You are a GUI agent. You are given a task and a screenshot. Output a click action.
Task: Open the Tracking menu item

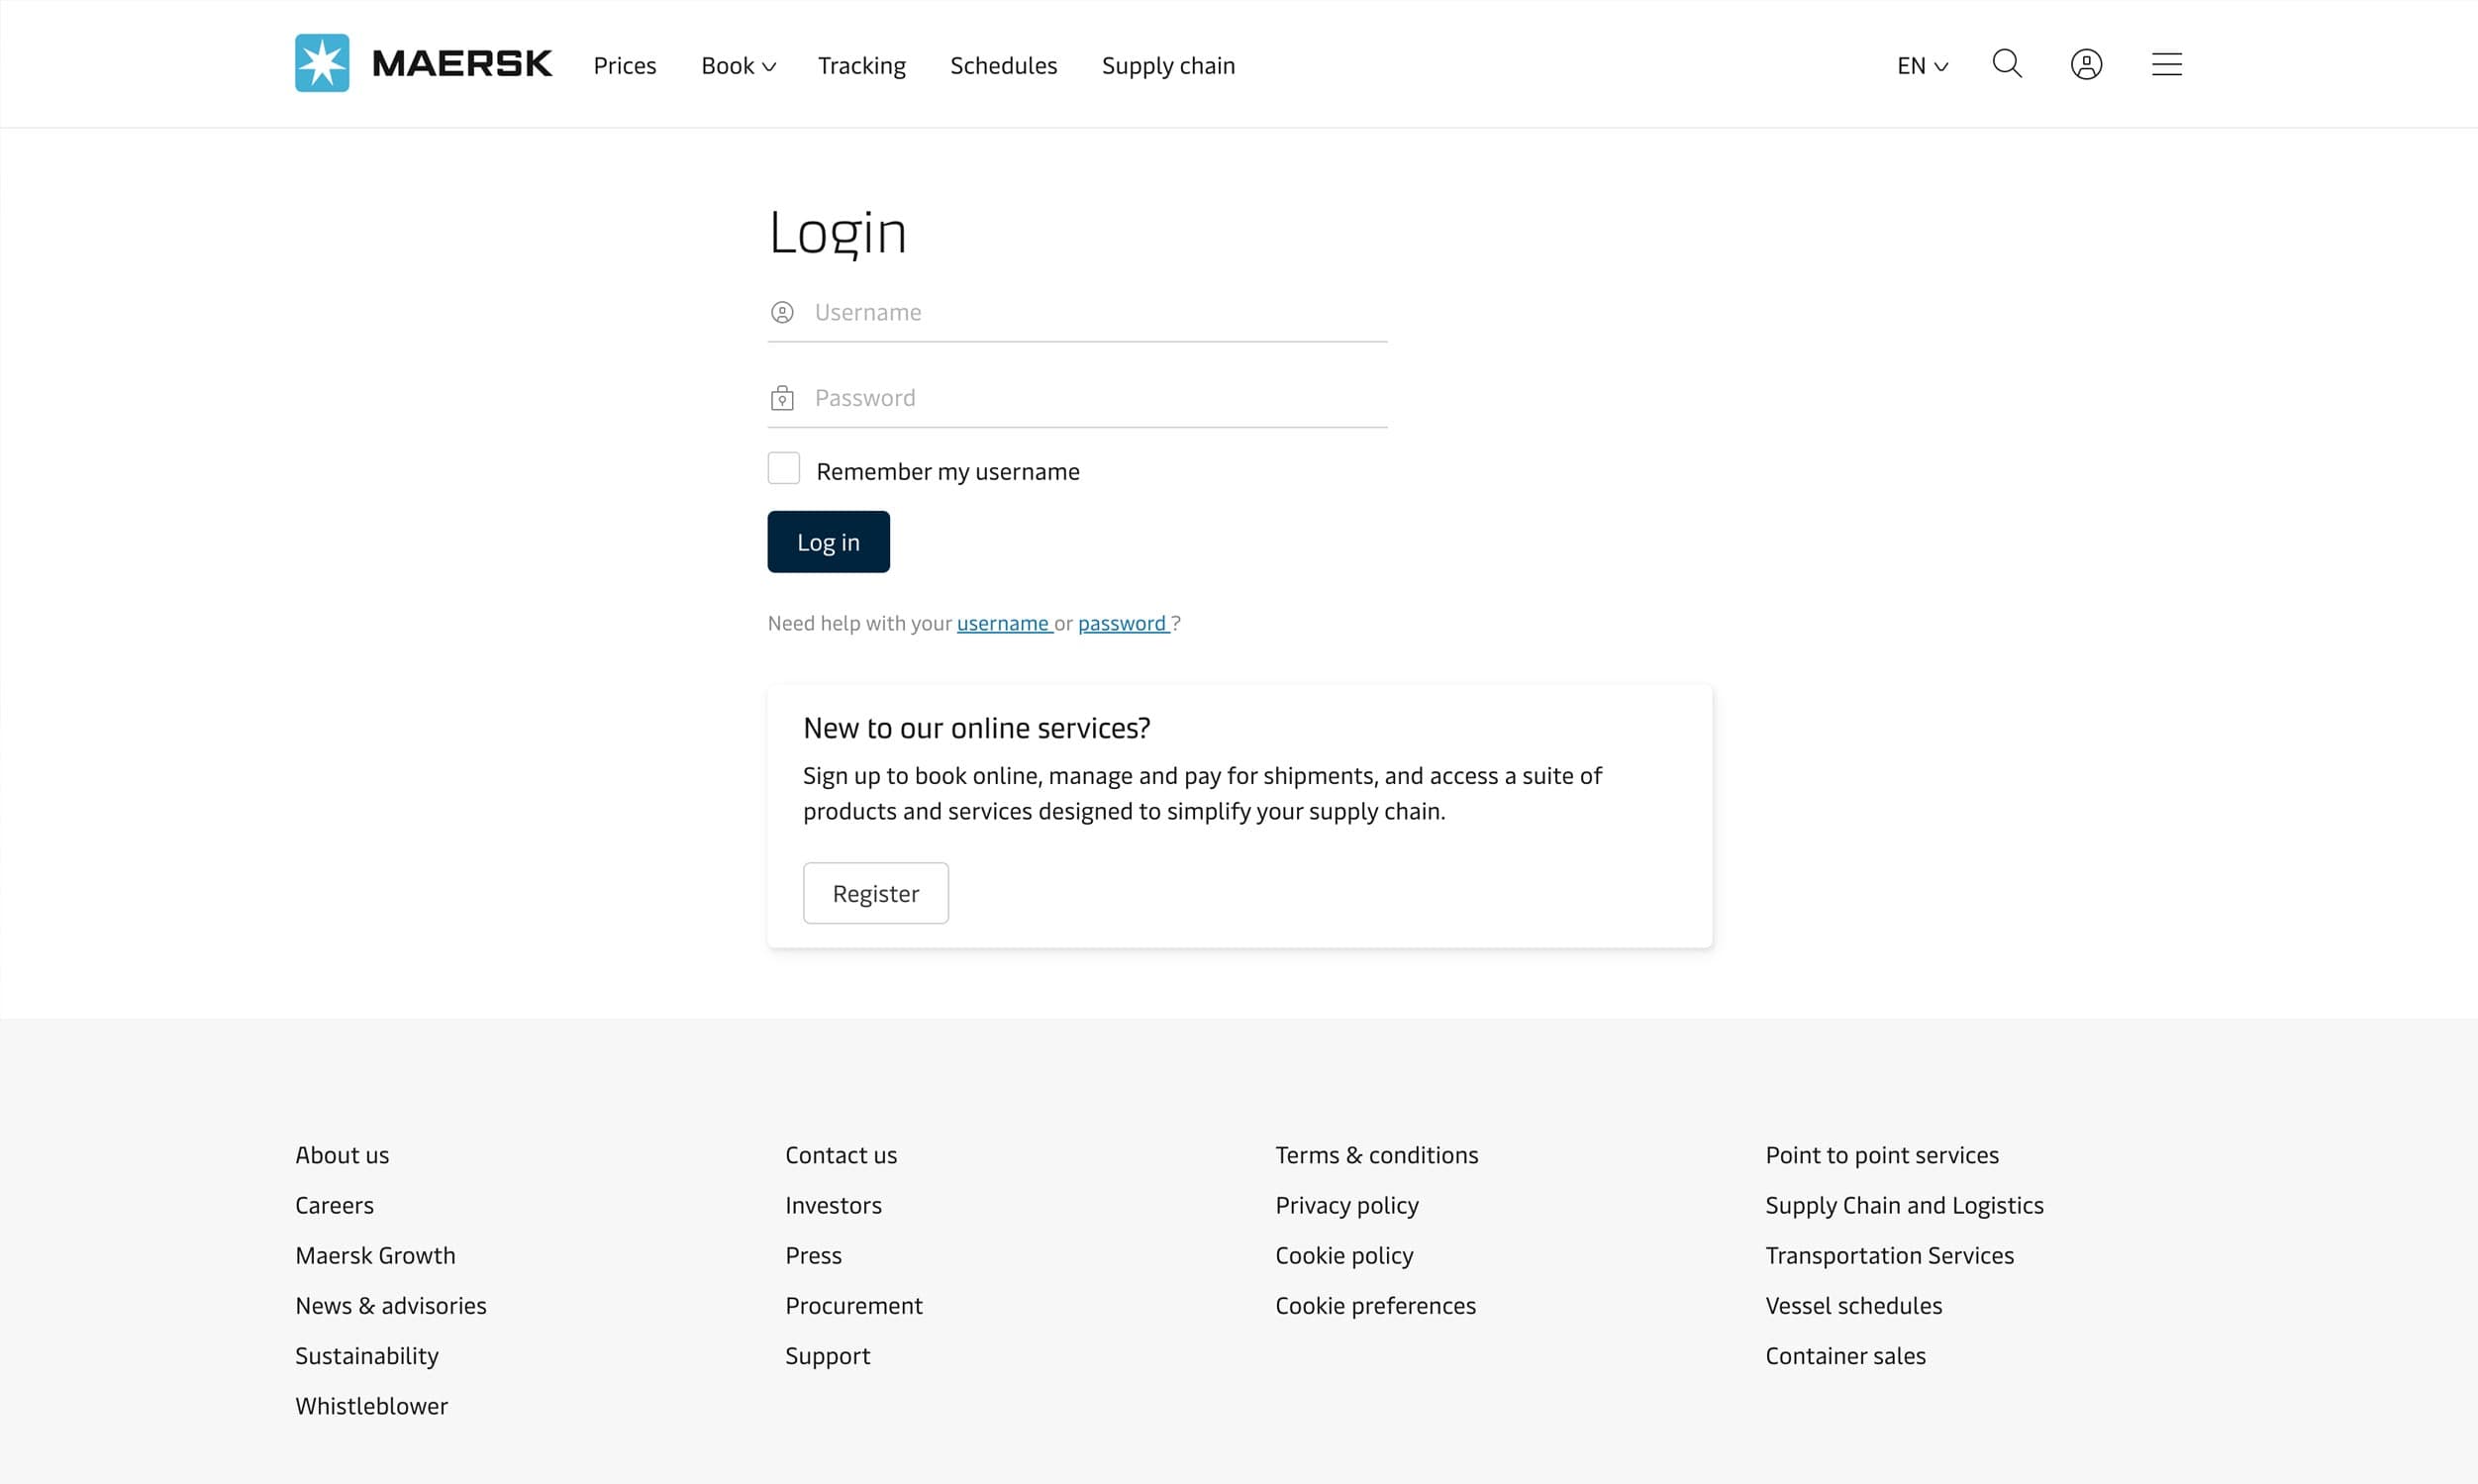coord(861,66)
